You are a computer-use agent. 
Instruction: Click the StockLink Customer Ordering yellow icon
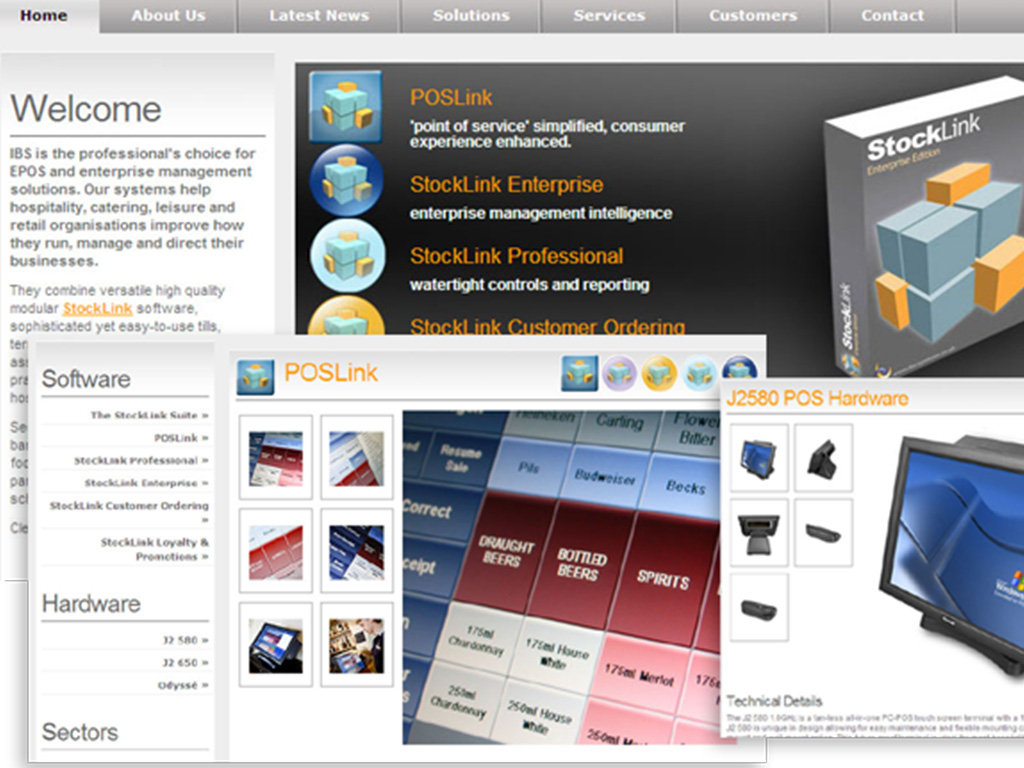pyautogui.click(x=346, y=318)
